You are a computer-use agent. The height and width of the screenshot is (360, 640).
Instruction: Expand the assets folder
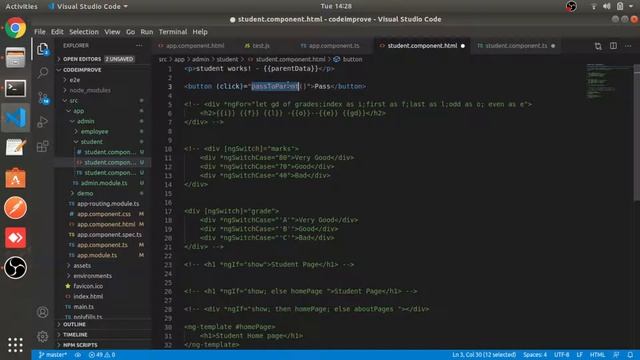[82, 265]
